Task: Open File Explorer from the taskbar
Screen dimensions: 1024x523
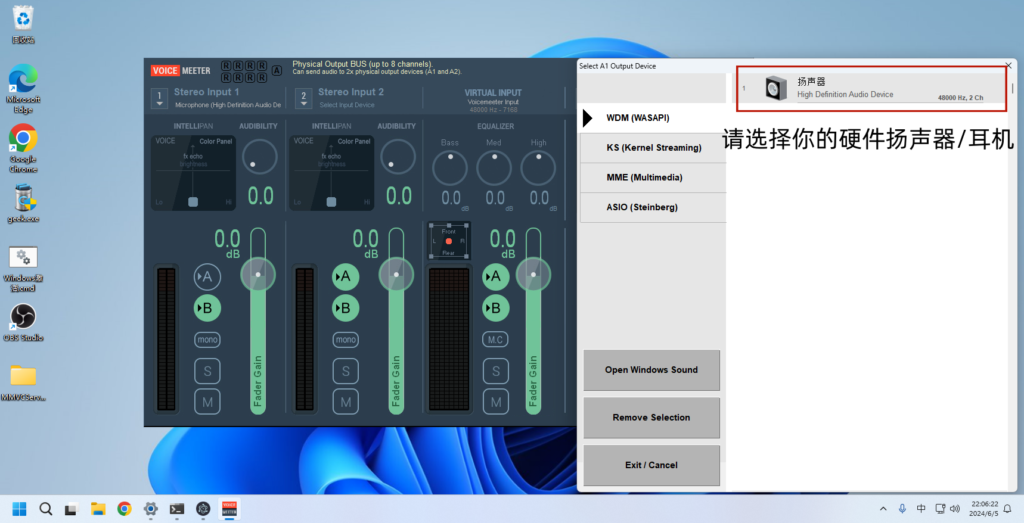Action: (98, 509)
